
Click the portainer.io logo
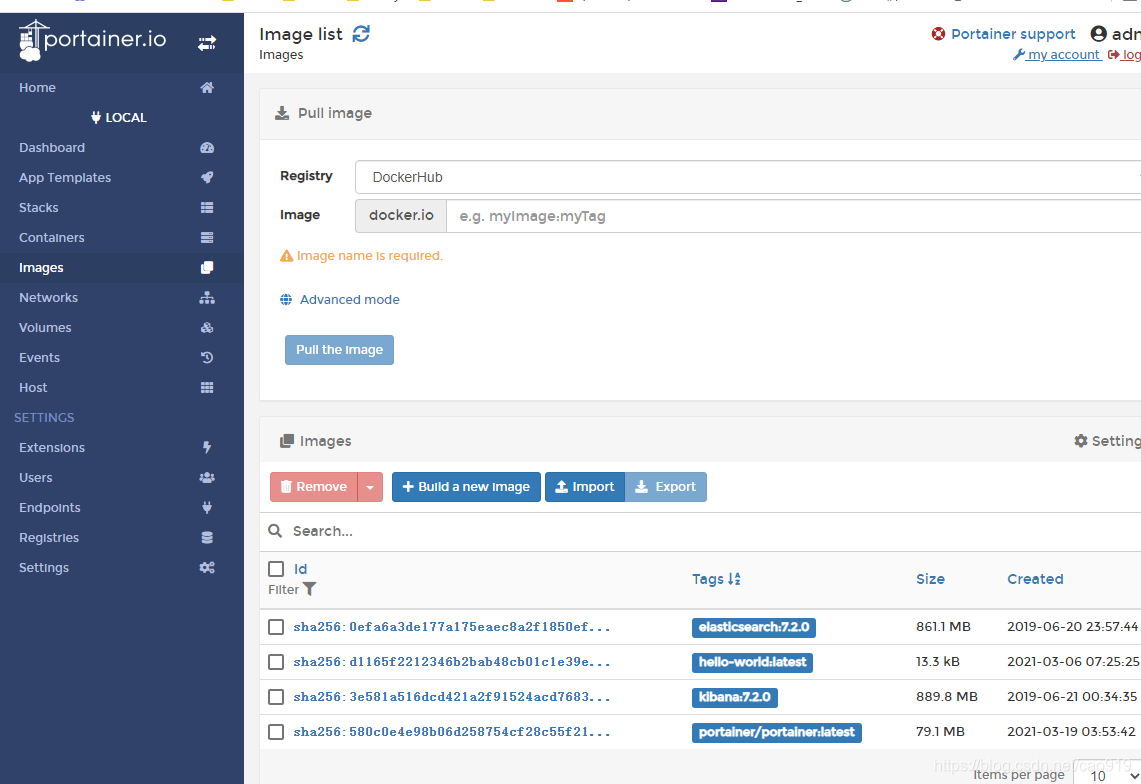(x=92, y=40)
